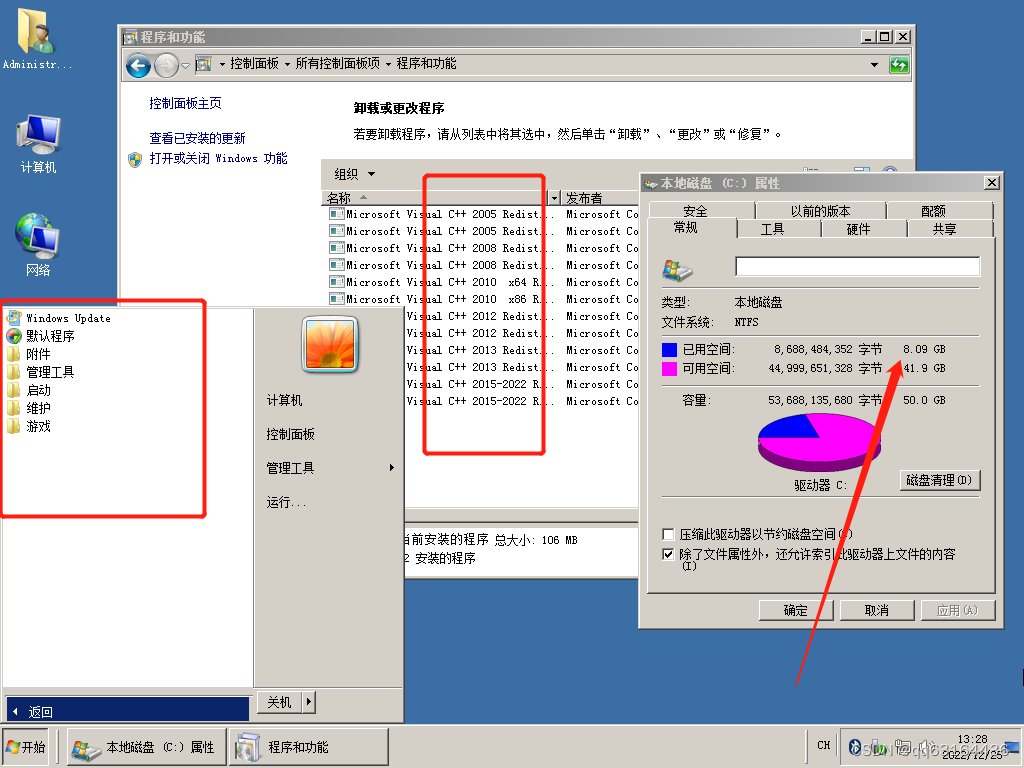Screen dimensions: 1024x768
Task: Click 取消 in disk properties dialog
Action: [876, 611]
